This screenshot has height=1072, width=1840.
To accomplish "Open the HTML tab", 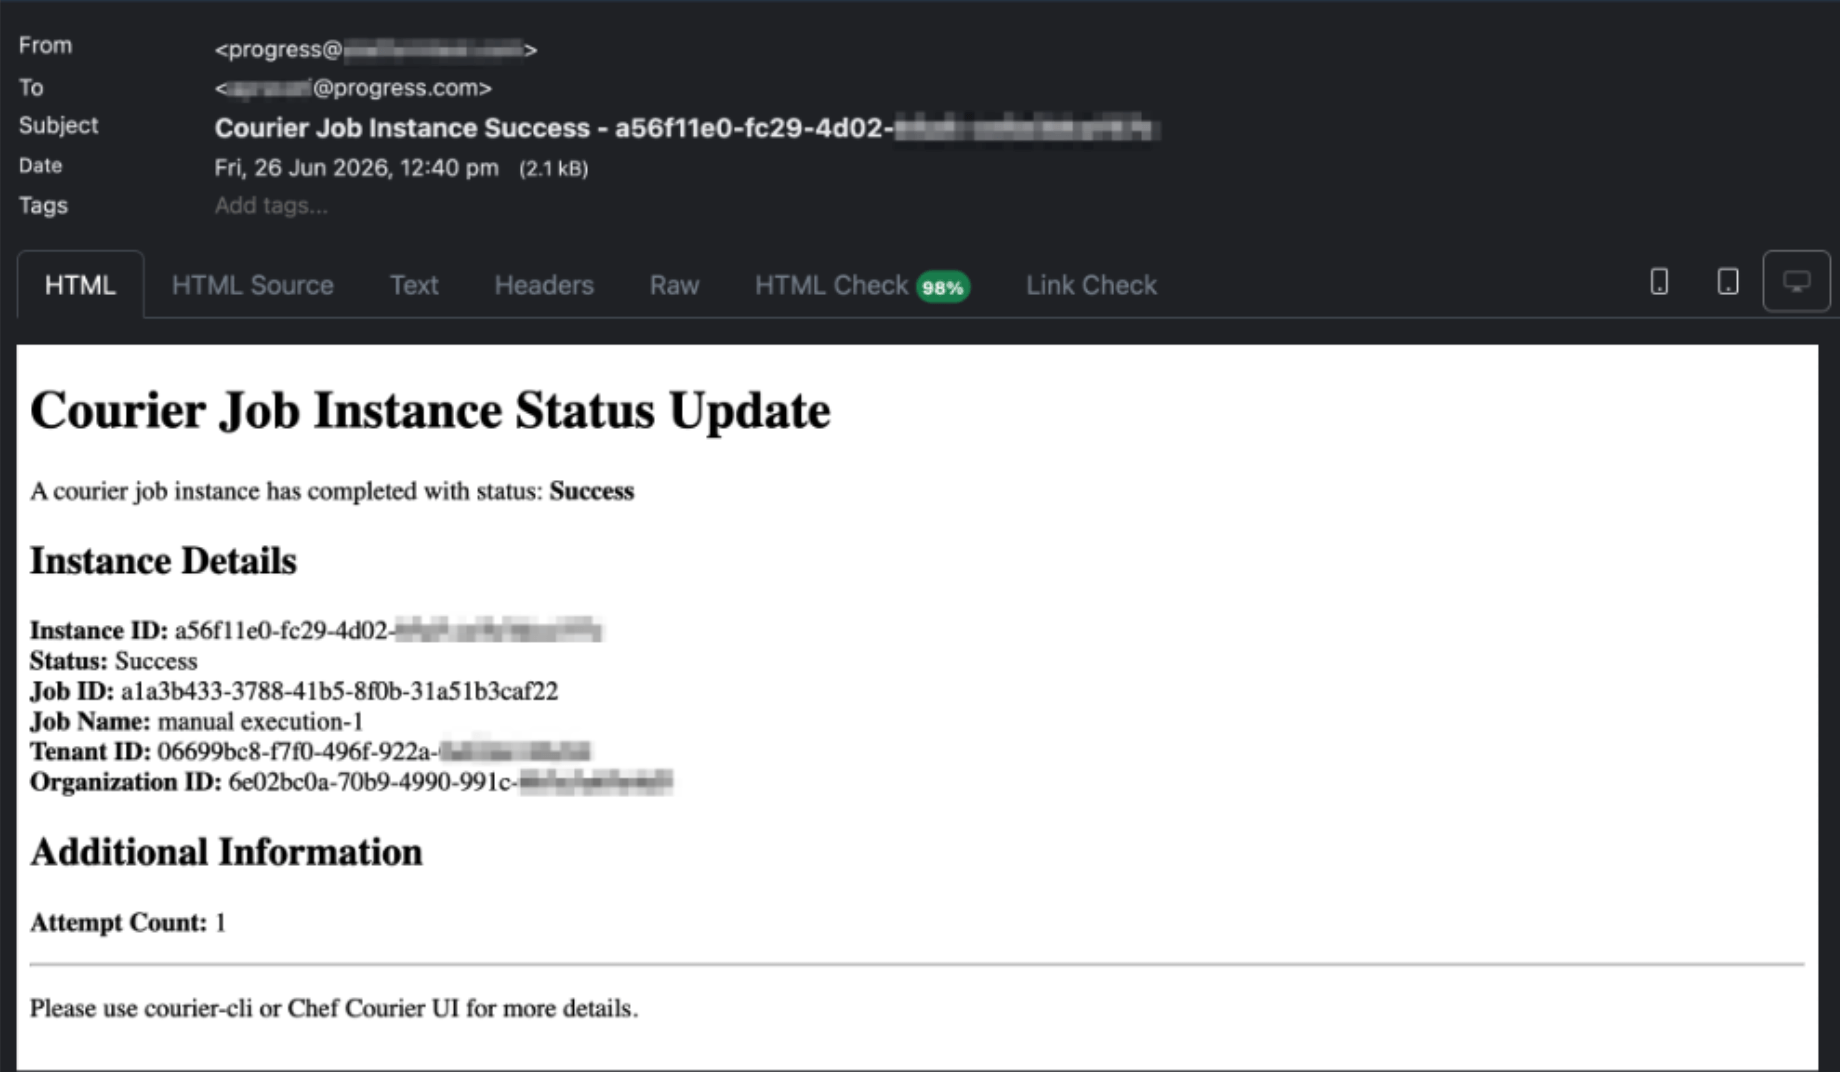I will 80,285.
